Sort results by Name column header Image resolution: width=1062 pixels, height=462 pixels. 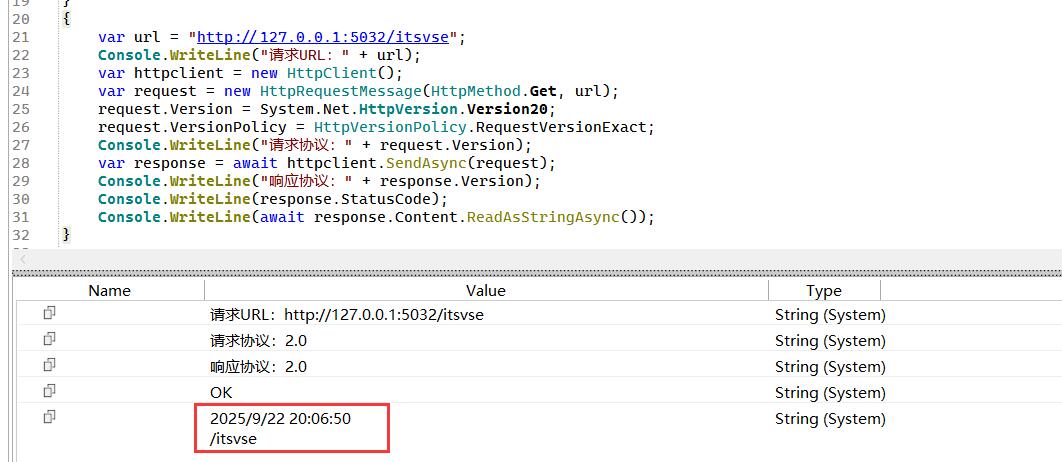click(x=109, y=291)
